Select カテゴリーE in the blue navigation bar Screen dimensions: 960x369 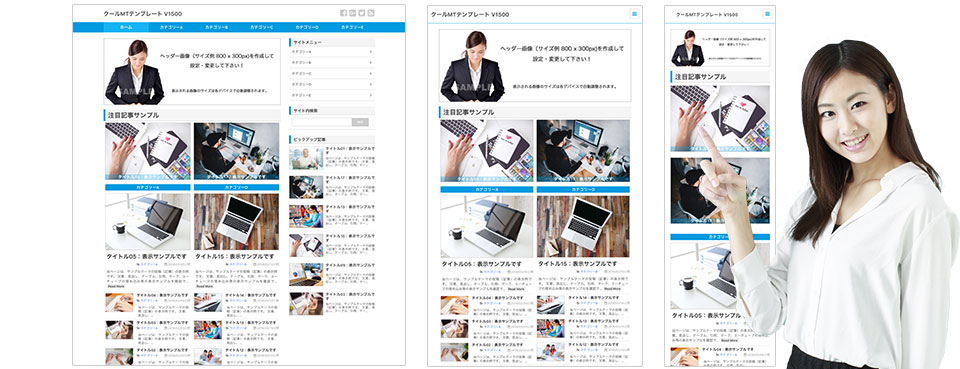pyautogui.click(x=353, y=27)
